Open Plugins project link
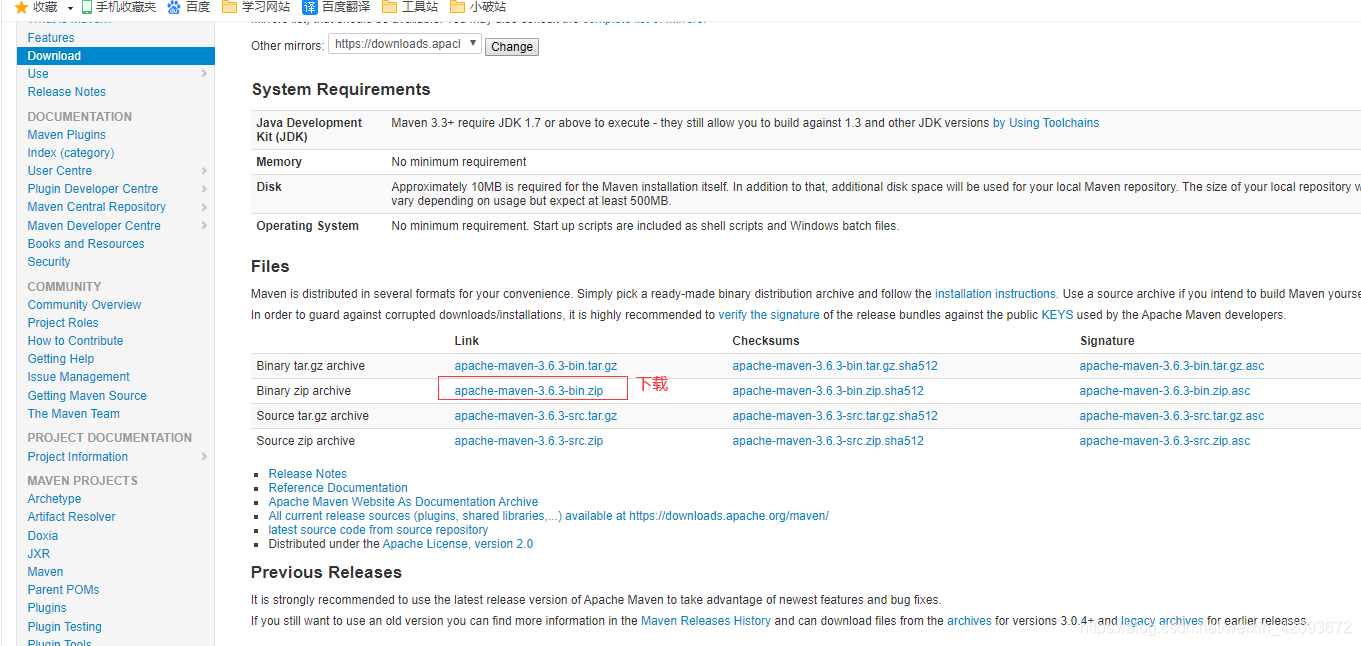The image size is (1361, 646). 47,608
